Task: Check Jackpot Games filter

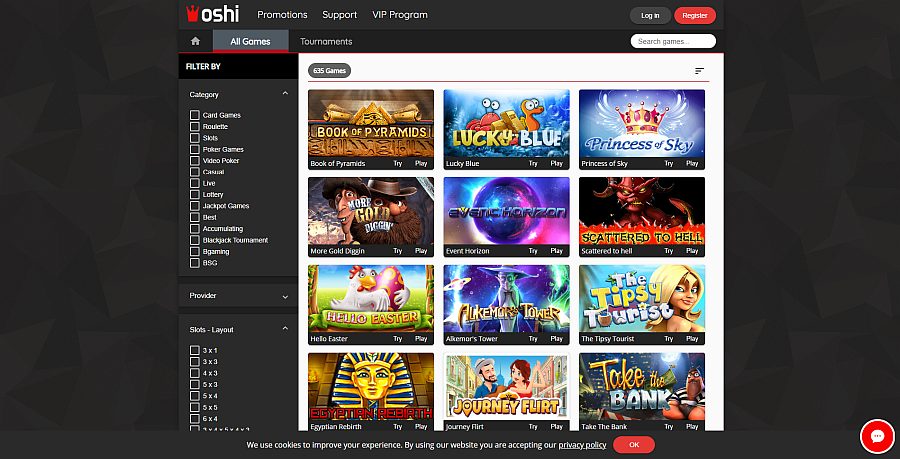Action: click(195, 206)
